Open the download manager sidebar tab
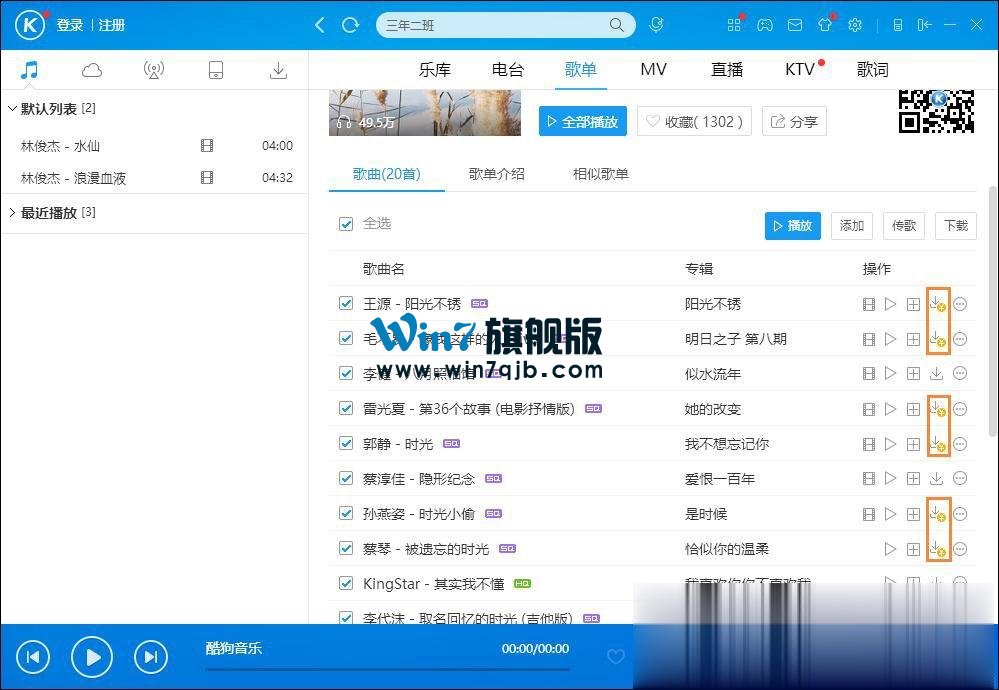Viewport: 999px width, 690px height. (x=278, y=70)
